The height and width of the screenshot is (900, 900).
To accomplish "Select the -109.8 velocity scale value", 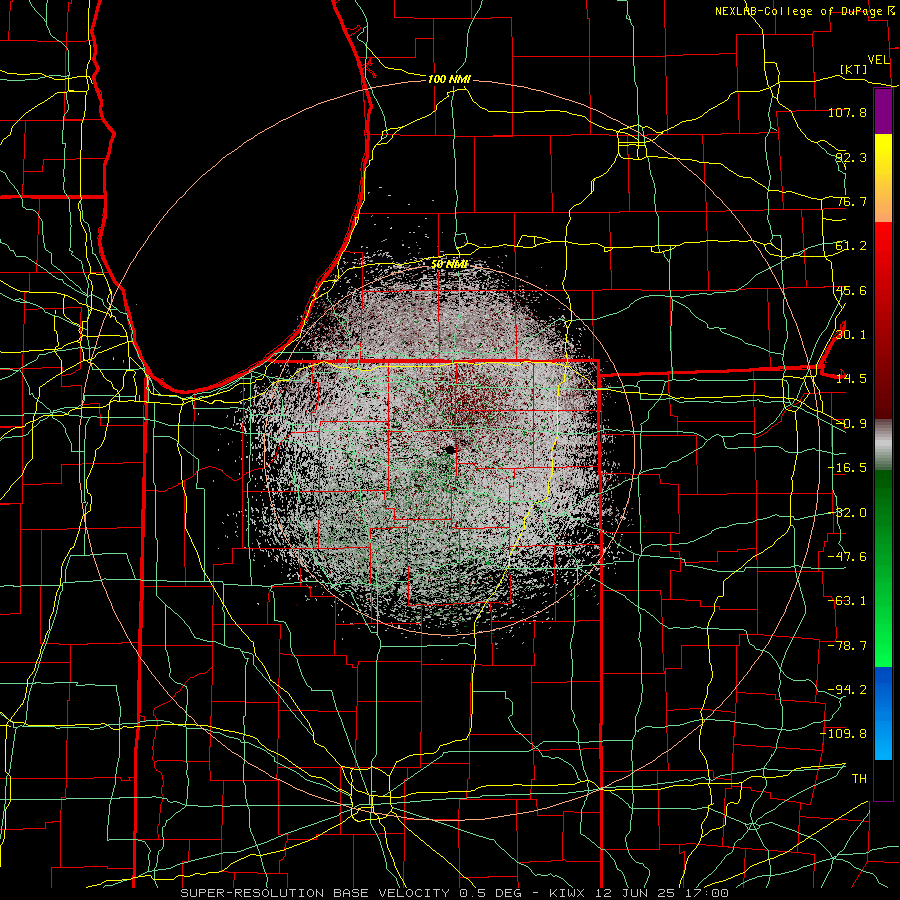I will [x=844, y=734].
